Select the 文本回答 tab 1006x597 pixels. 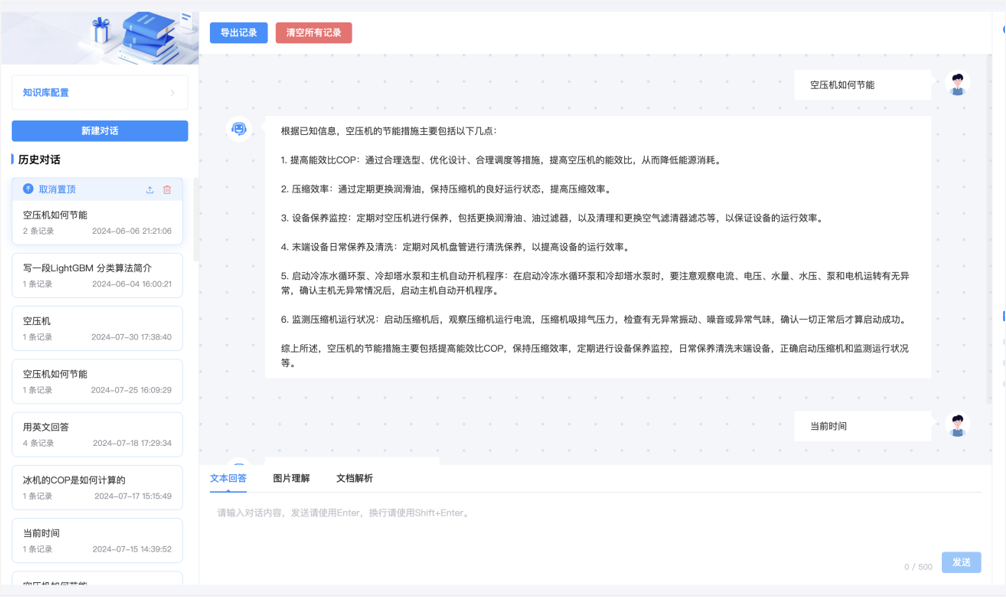click(228, 478)
